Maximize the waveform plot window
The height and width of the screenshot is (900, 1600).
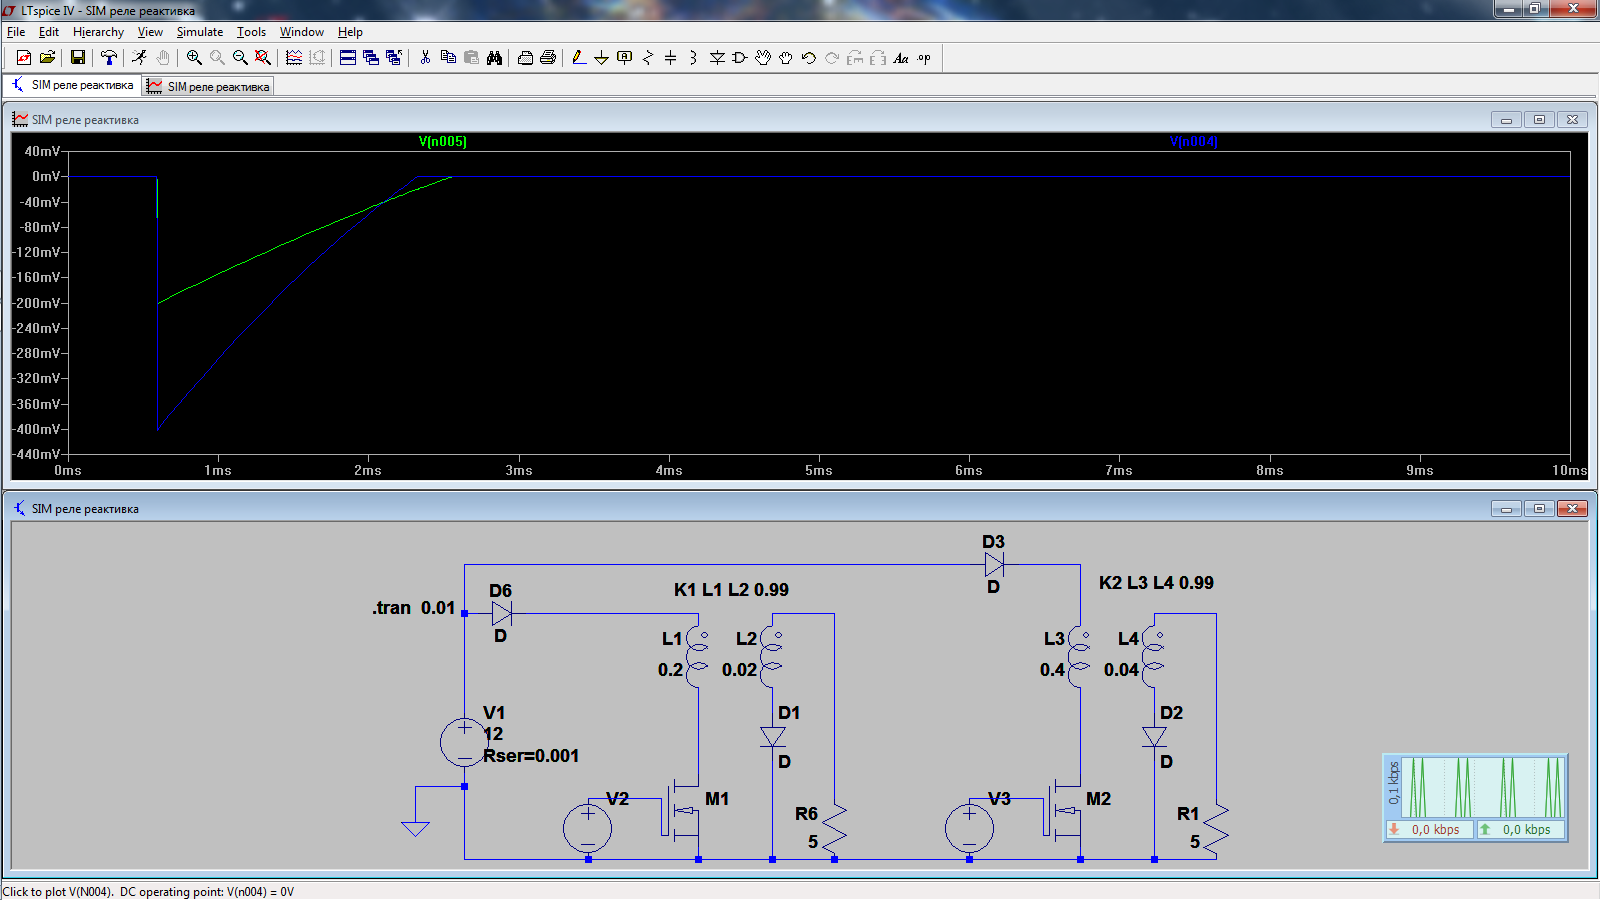click(1539, 120)
